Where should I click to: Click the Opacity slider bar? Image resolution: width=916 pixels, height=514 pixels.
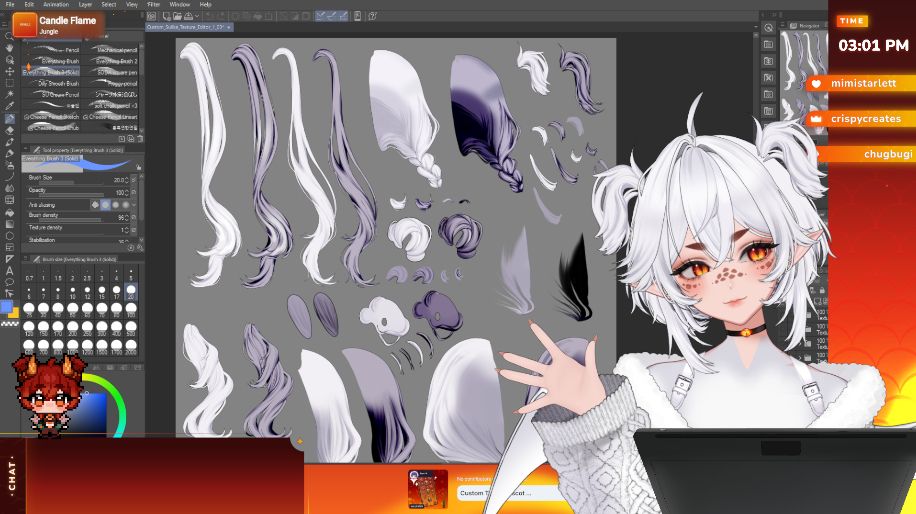click(x=71, y=196)
